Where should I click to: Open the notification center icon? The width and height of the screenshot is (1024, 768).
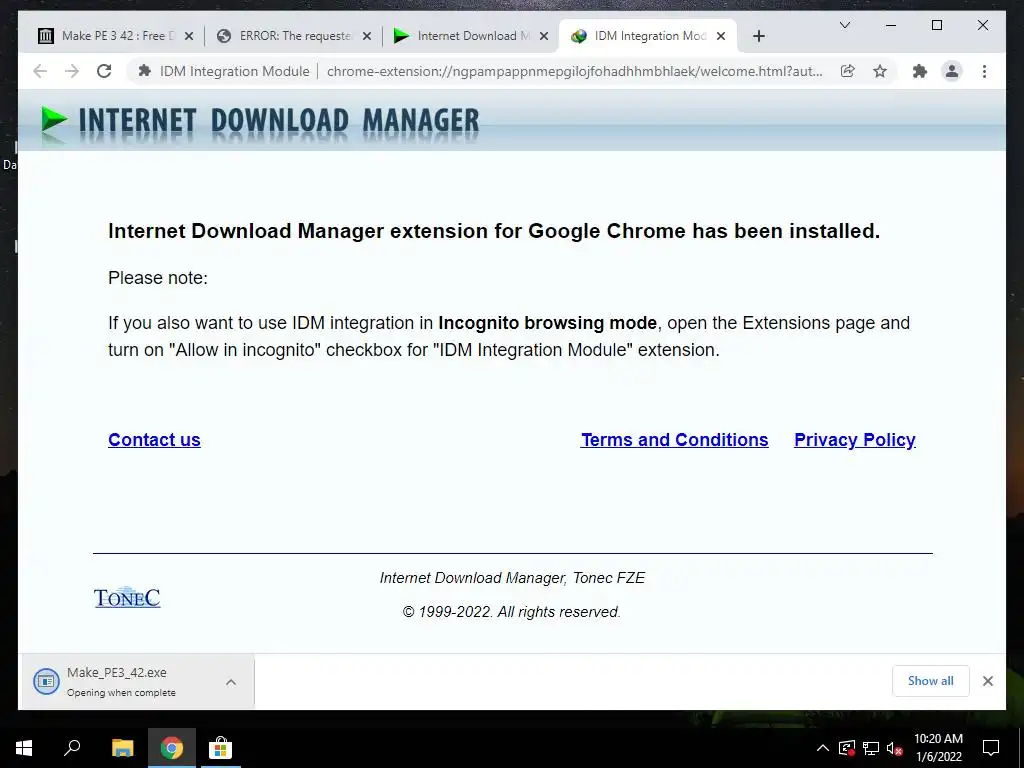(991, 748)
